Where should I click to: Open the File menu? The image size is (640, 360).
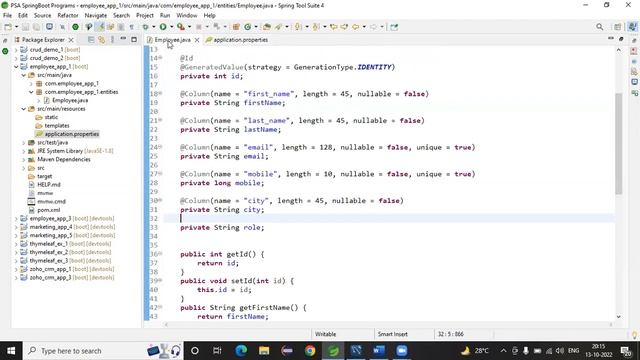click(x=7, y=15)
